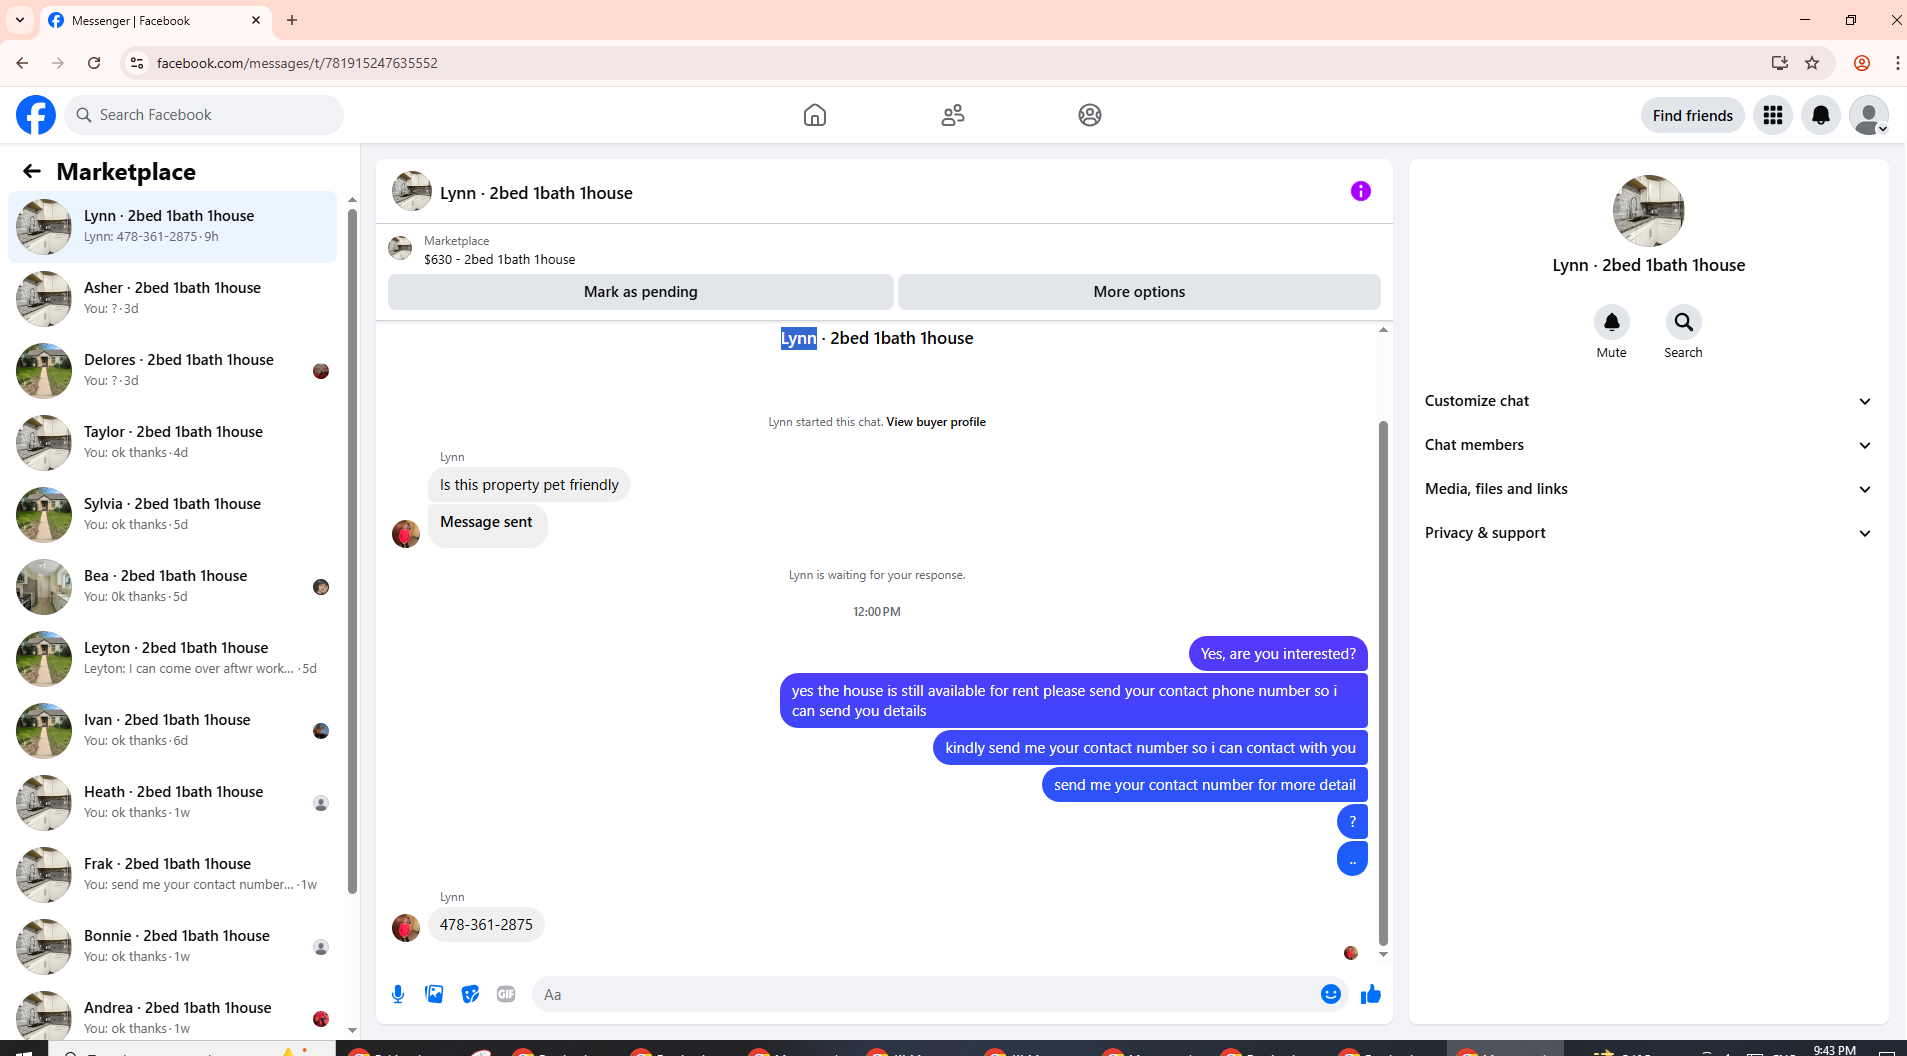Open the View buyer profile link
This screenshot has width=1907, height=1056.
click(936, 422)
